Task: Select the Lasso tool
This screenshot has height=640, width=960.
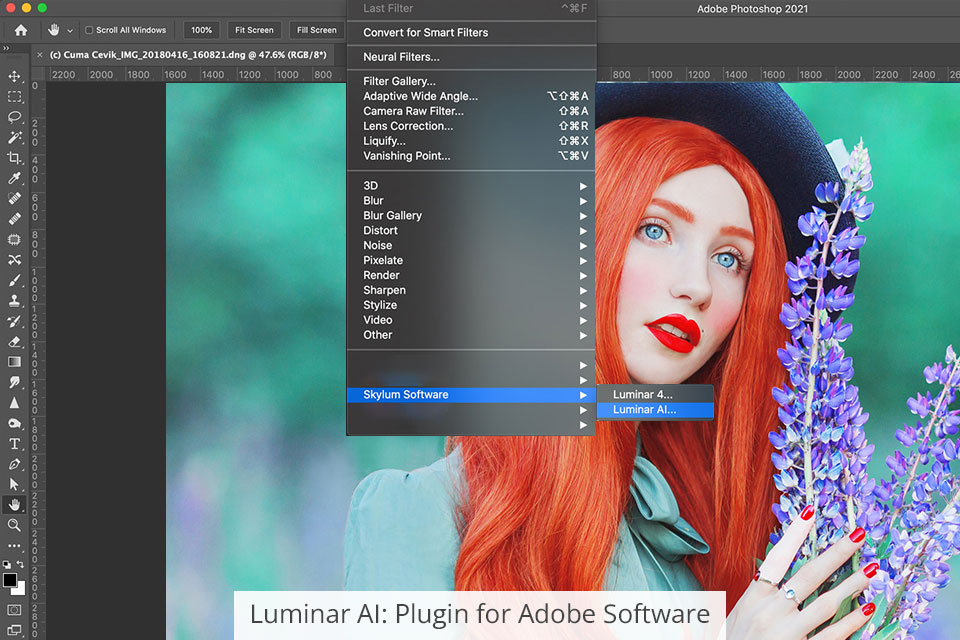Action: pos(14,117)
